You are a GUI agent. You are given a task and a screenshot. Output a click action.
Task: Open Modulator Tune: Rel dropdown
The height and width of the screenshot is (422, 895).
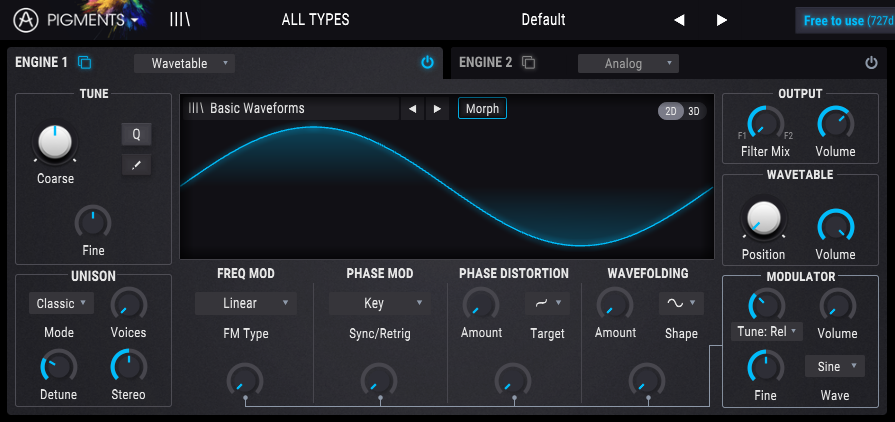pos(767,332)
